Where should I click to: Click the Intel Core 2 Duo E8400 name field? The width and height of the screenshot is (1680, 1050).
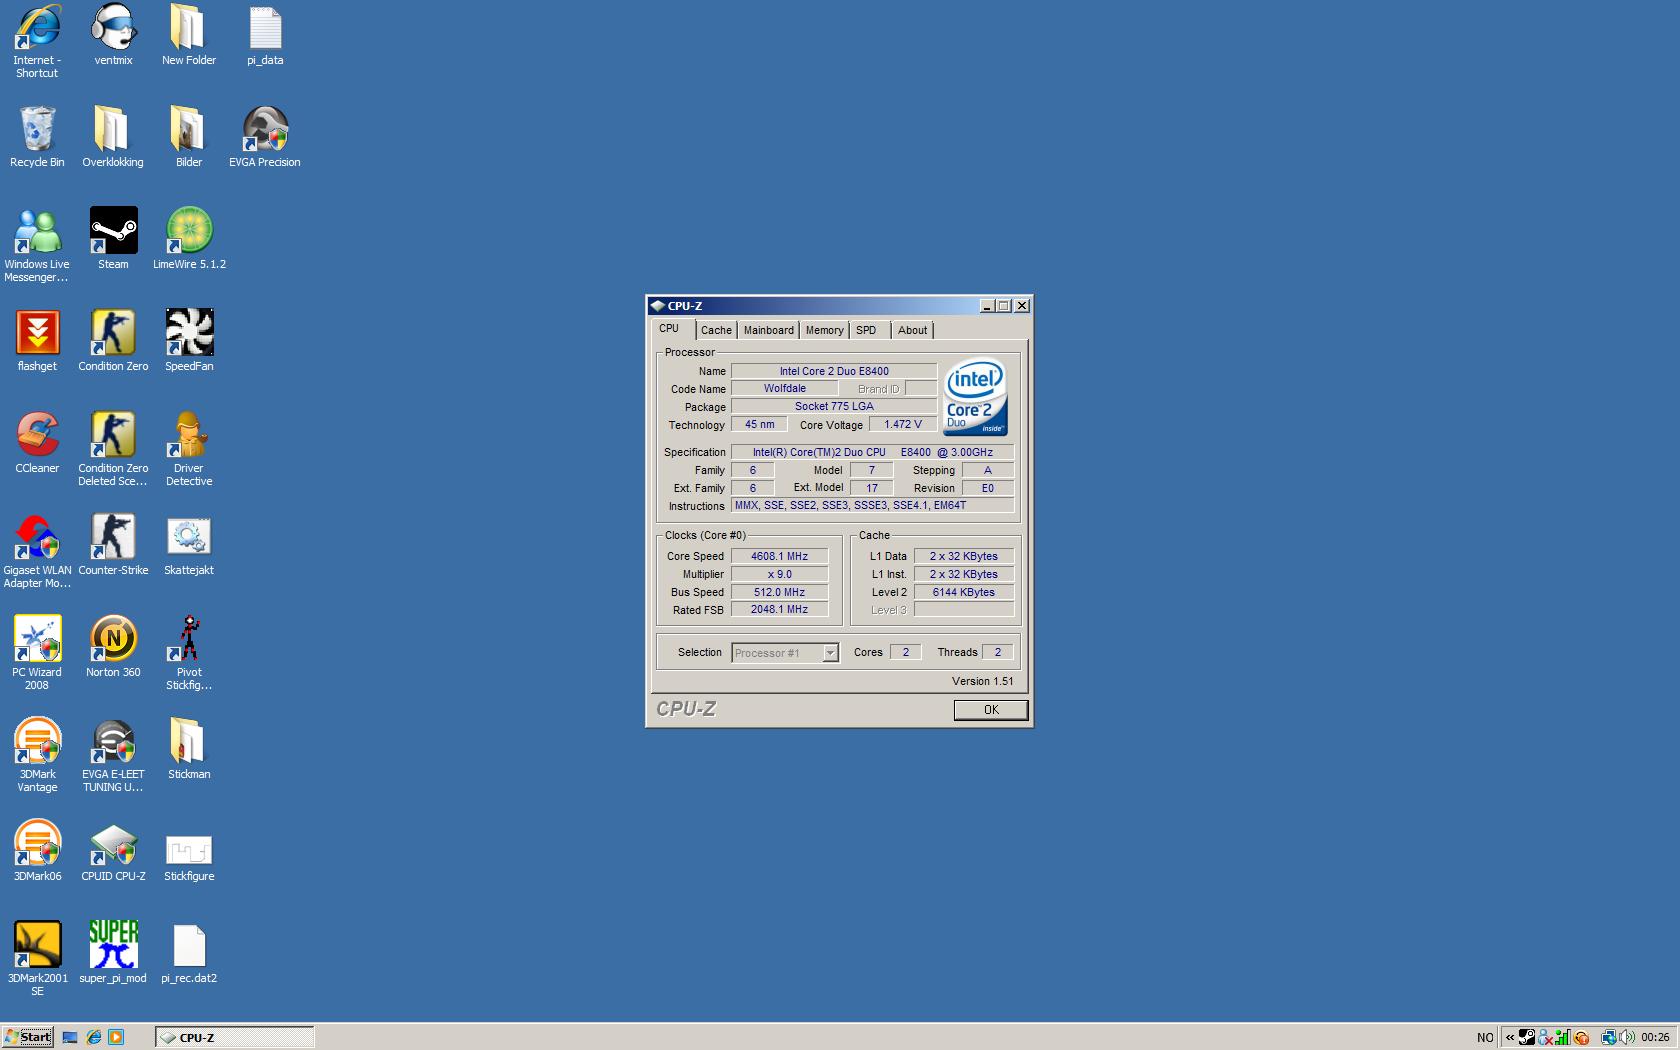[834, 371]
